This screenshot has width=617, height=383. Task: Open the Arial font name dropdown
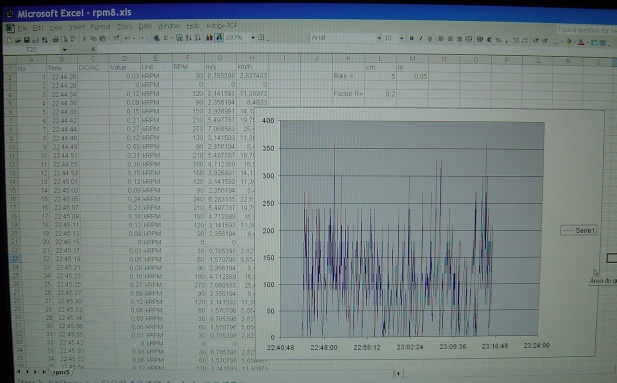coord(379,38)
